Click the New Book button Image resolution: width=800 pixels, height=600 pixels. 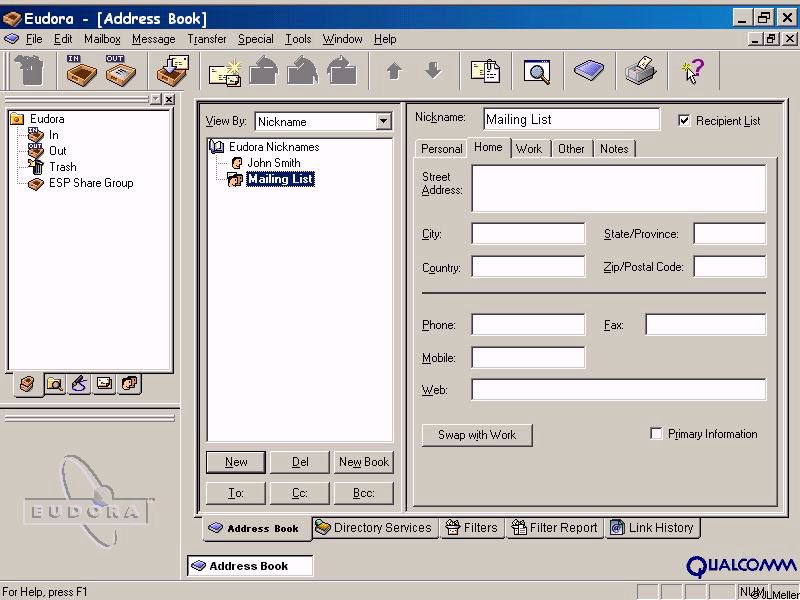[364, 462]
